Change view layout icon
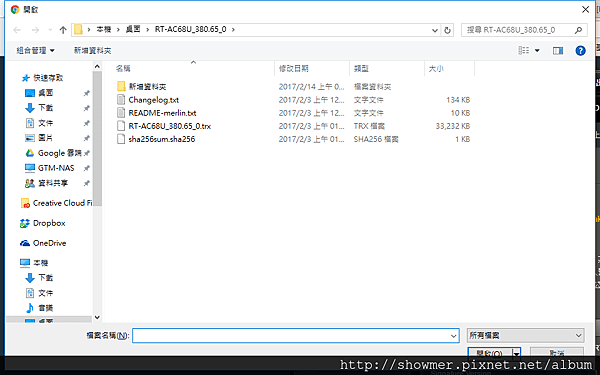 [x=523, y=51]
